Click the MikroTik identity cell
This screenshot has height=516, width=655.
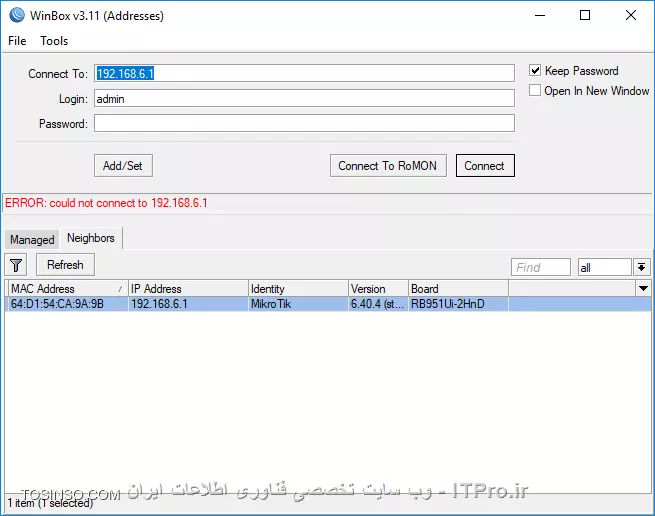tap(298, 304)
